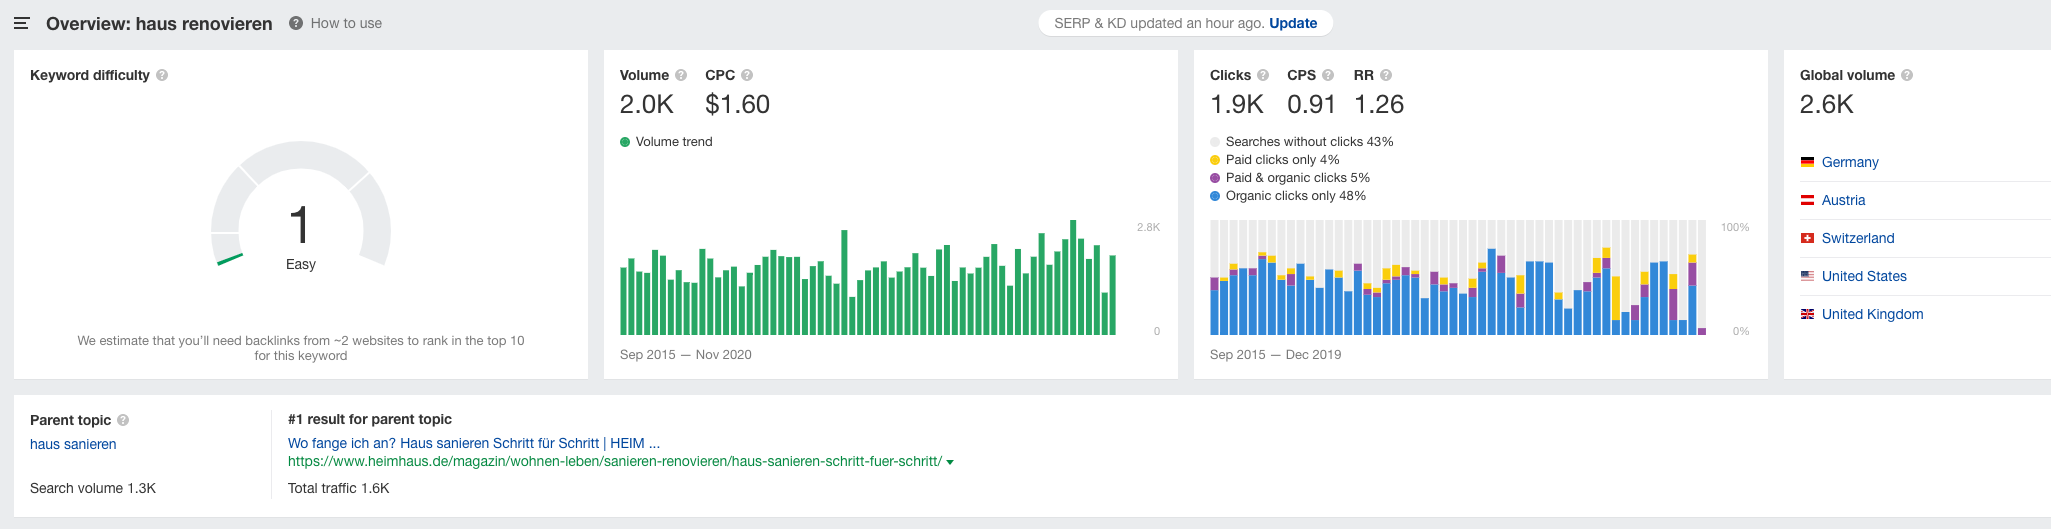Click the Organic clicks only blue dot
The width and height of the screenshot is (2051, 529).
1215,196
